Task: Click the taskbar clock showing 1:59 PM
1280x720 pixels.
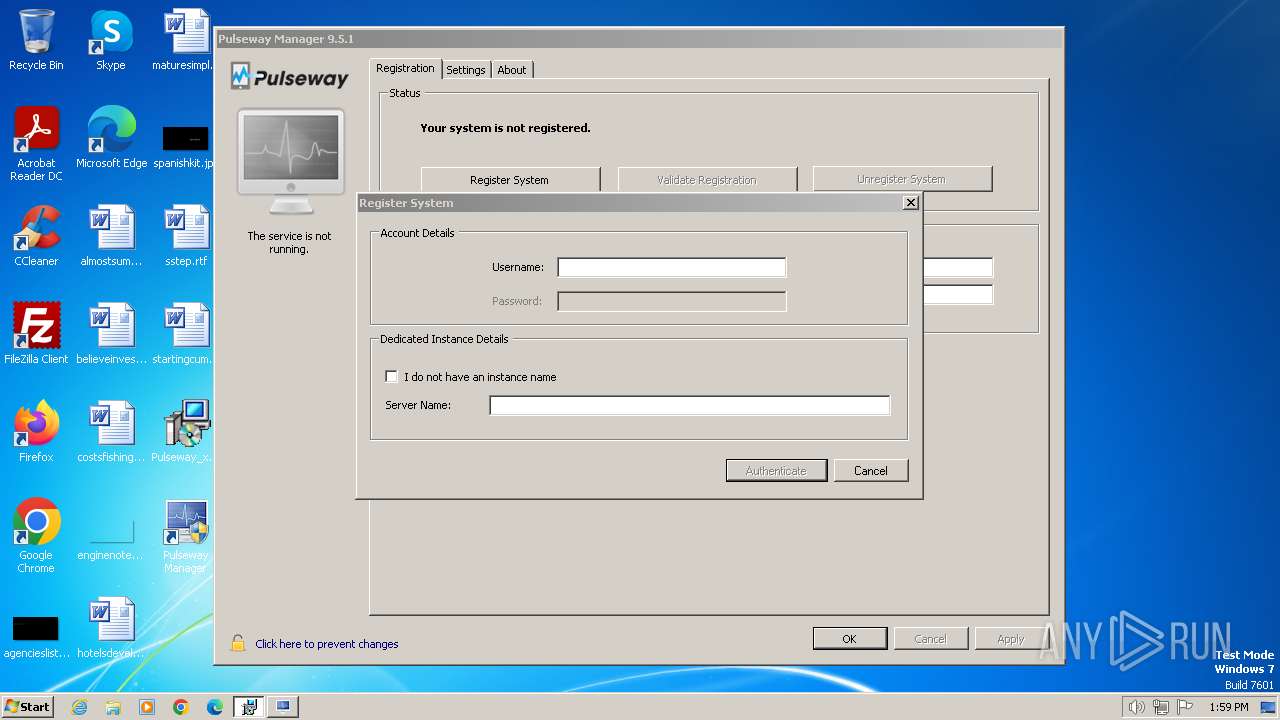Action: pos(1229,707)
